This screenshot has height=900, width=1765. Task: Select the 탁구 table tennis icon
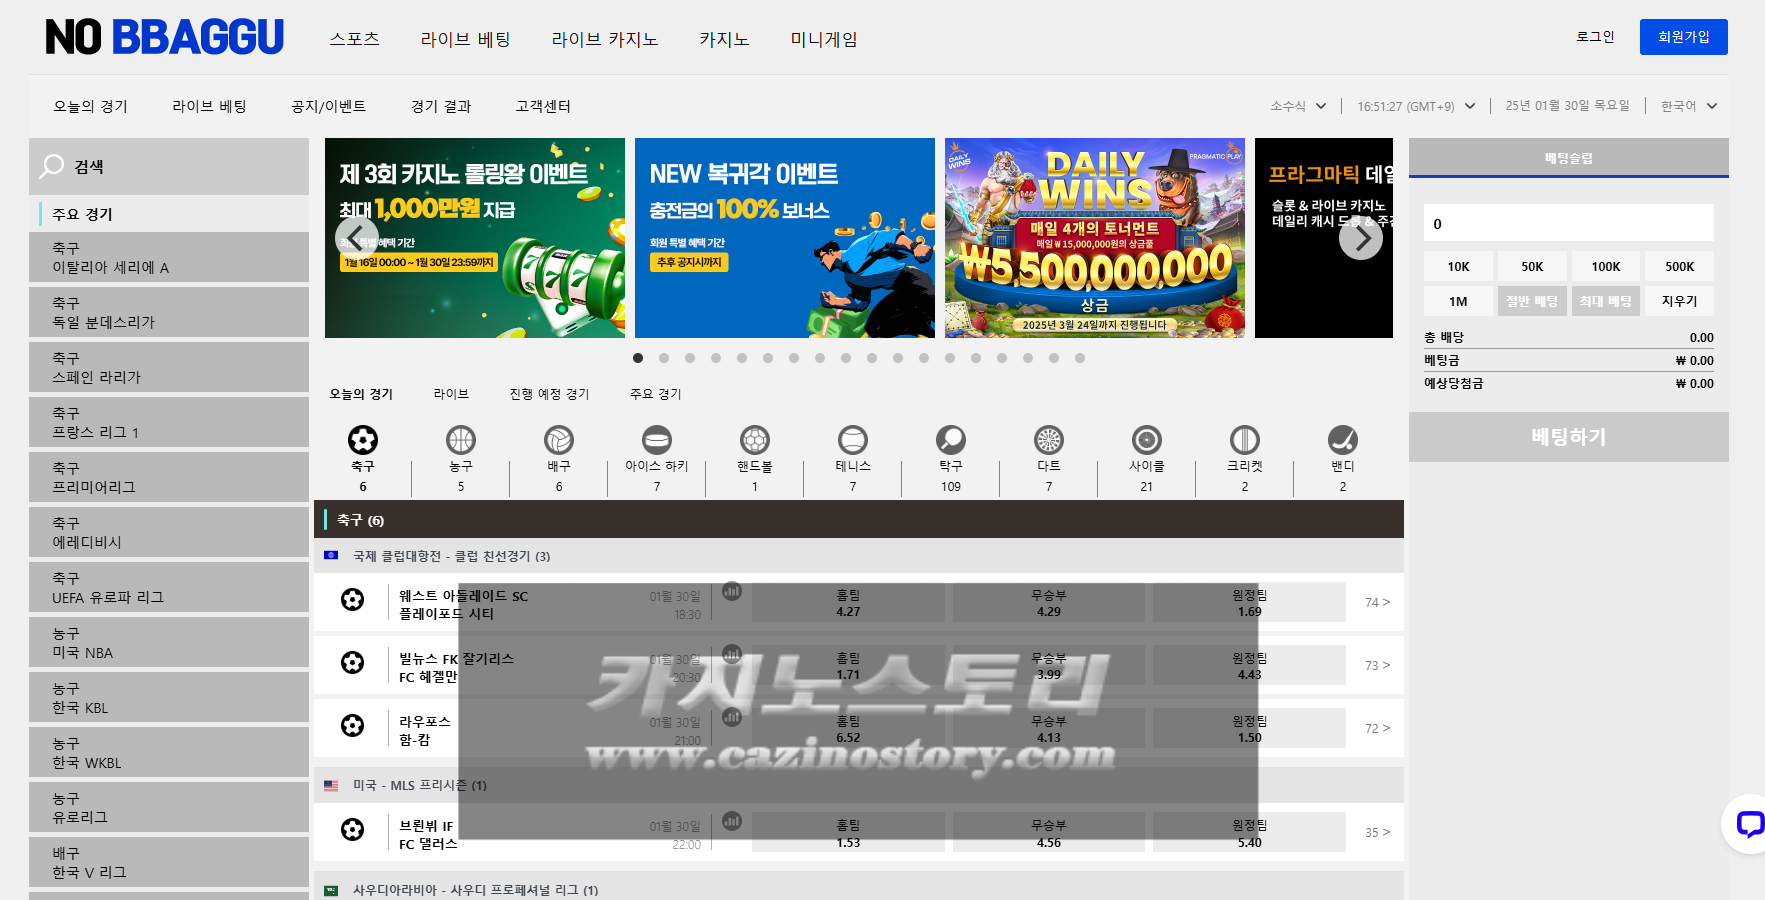(x=950, y=440)
